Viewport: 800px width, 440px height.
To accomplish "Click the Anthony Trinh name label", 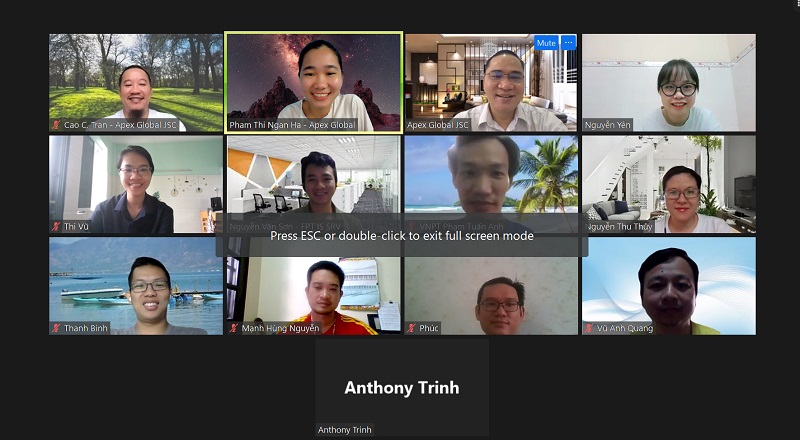I will [344, 430].
